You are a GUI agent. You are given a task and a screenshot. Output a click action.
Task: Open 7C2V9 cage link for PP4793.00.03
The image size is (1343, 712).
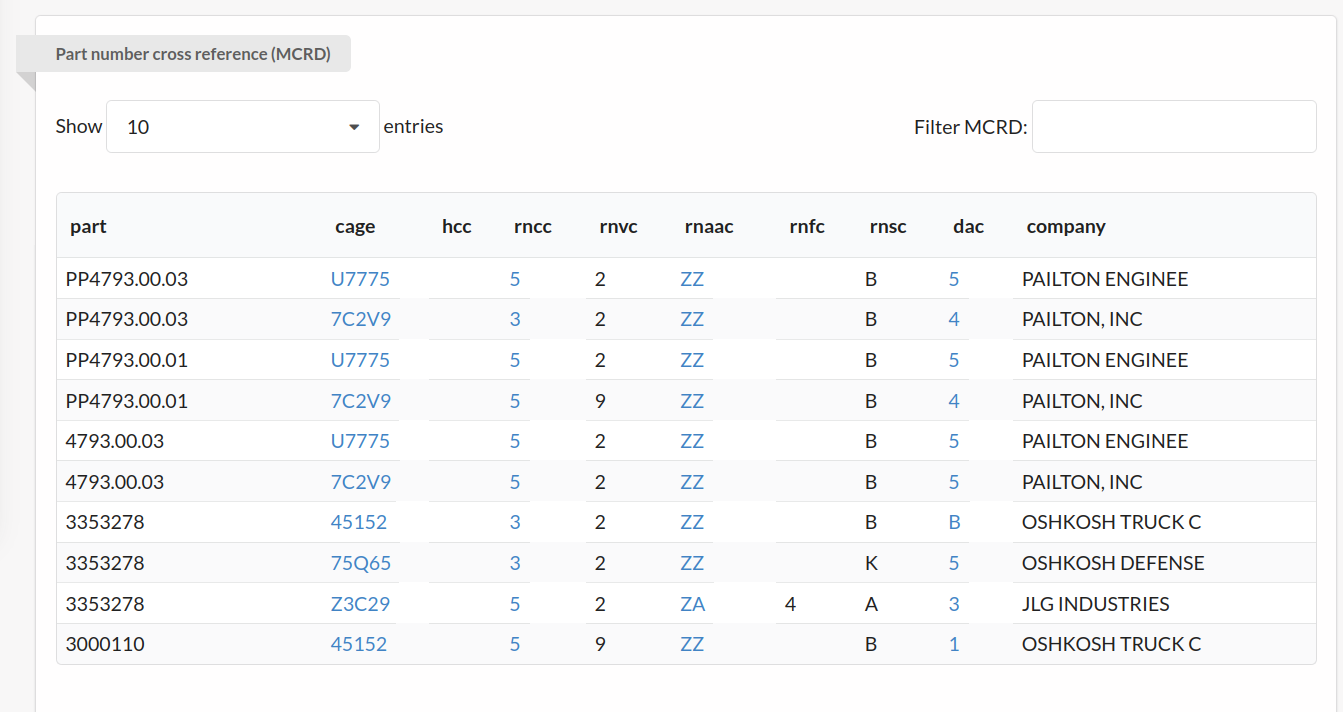pyautogui.click(x=361, y=319)
